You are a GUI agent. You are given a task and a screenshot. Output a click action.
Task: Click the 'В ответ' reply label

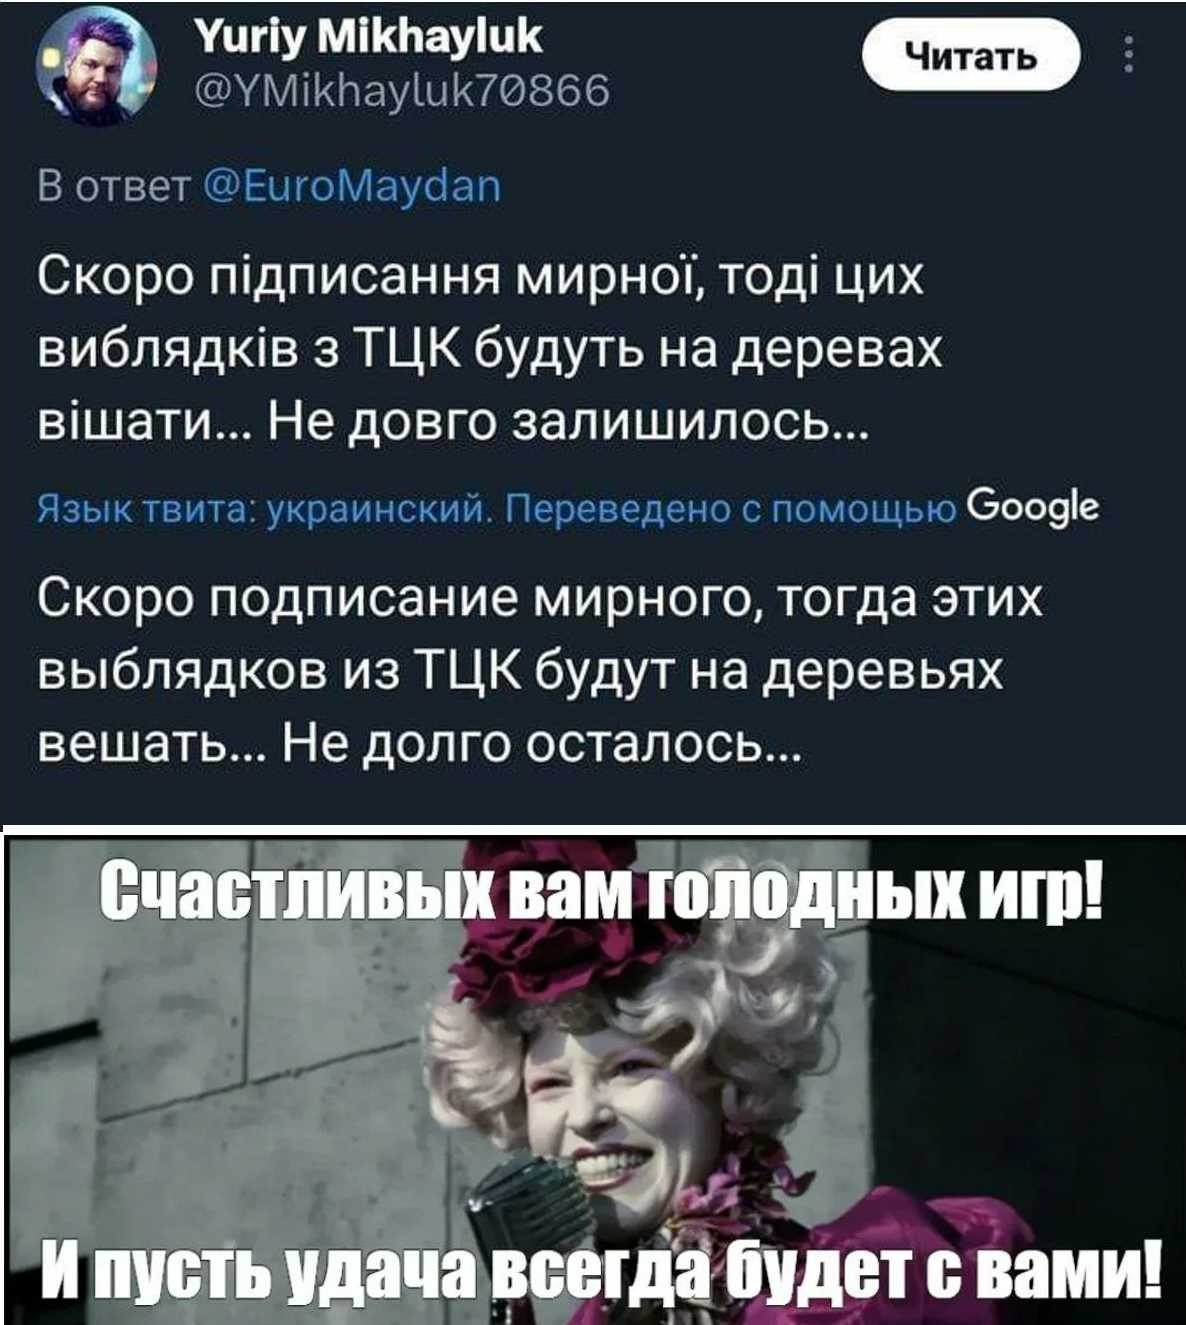click(113, 187)
